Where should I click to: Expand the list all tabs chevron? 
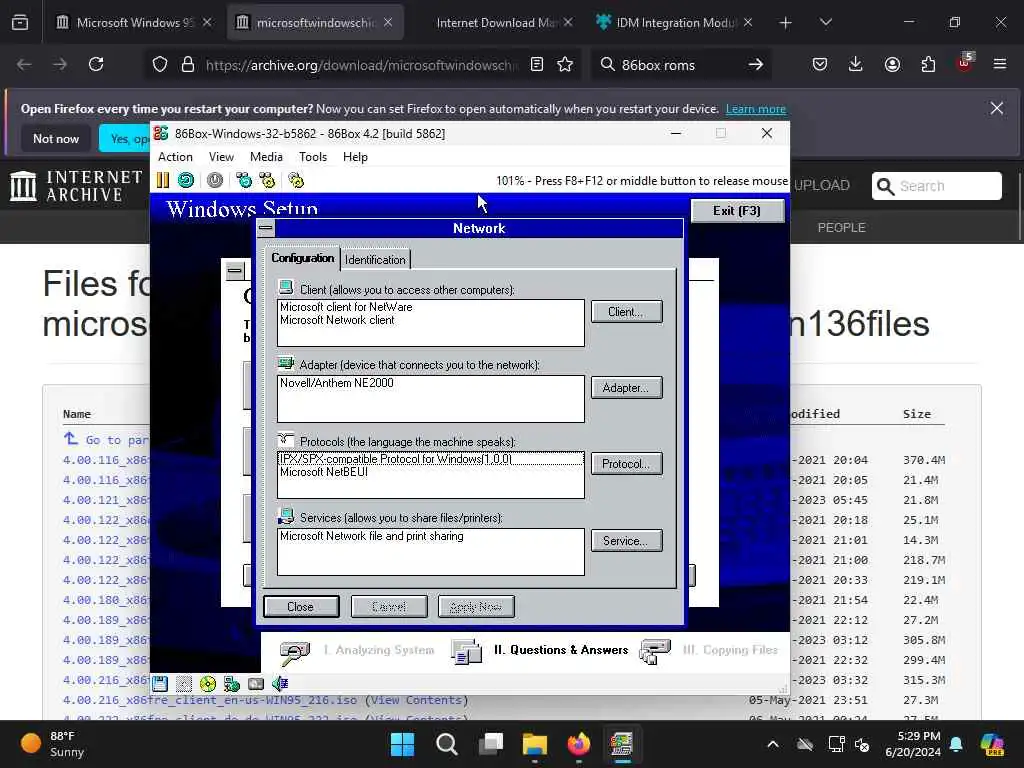[x=825, y=23]
